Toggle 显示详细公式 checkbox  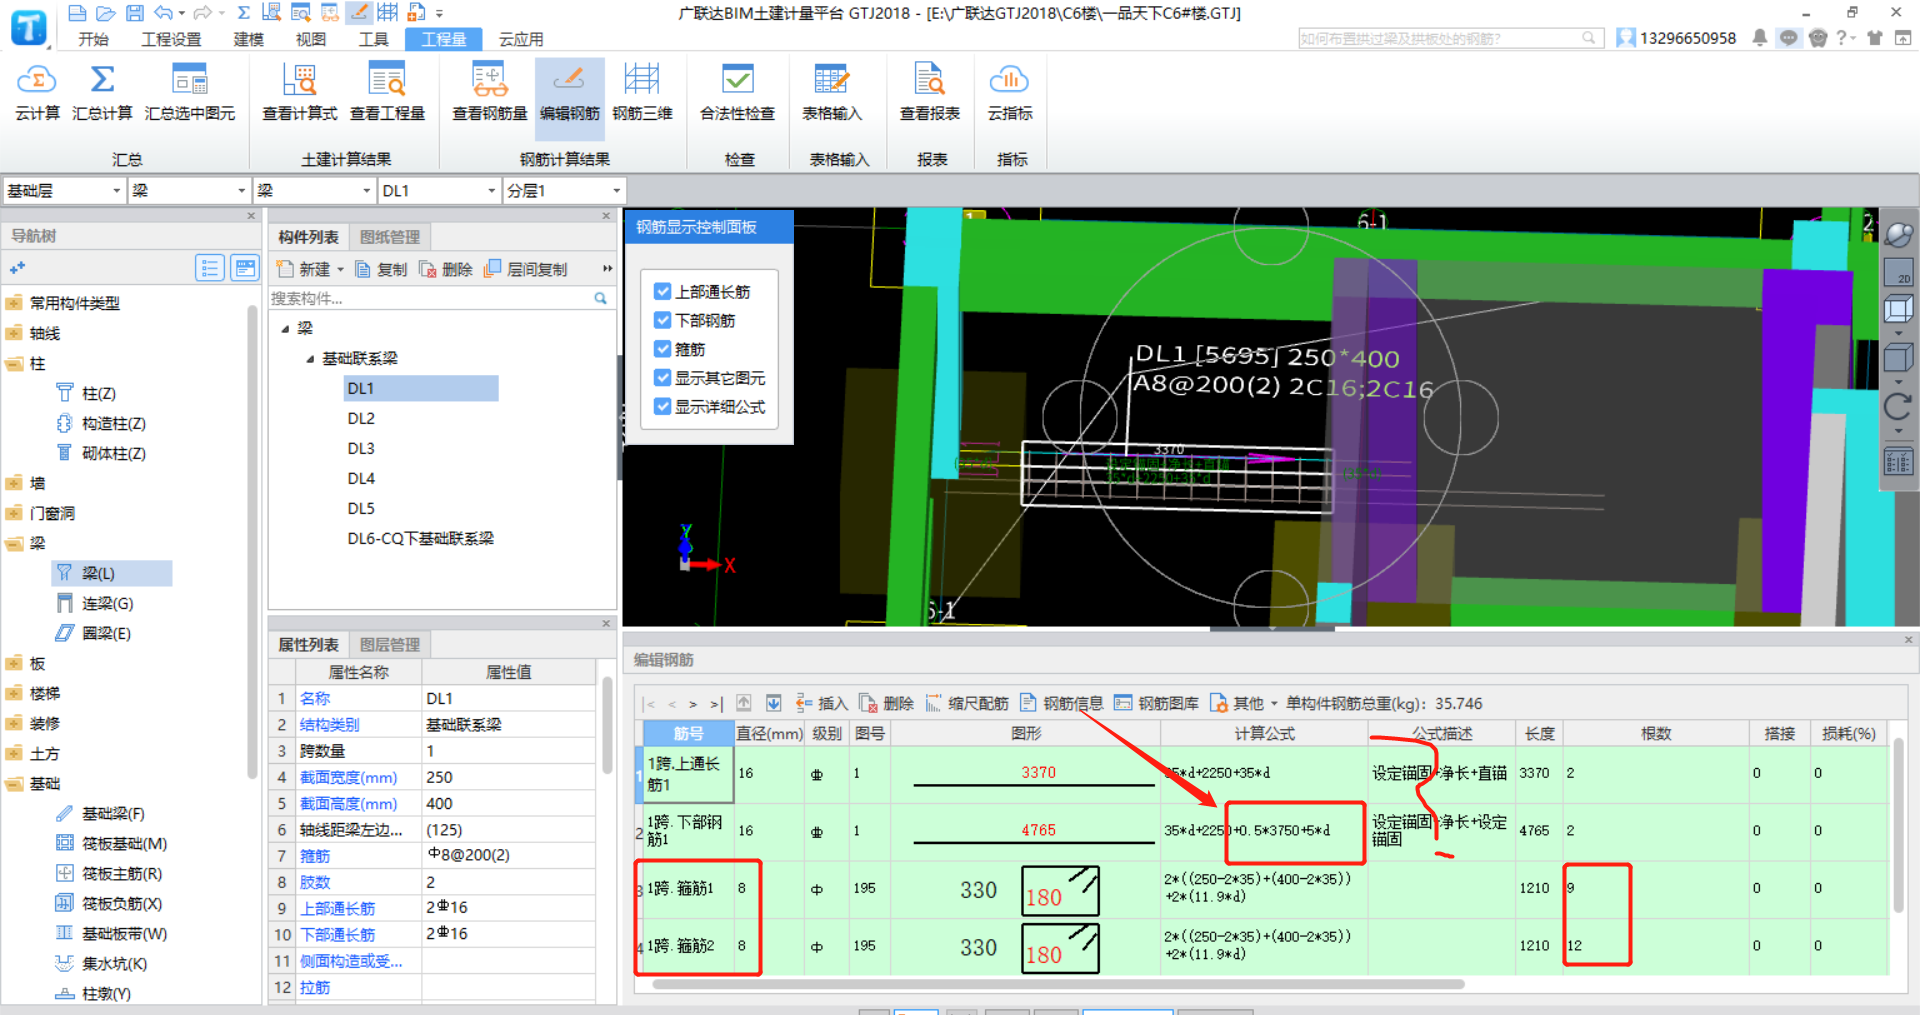pyautogui.click(x=662, y=407)
